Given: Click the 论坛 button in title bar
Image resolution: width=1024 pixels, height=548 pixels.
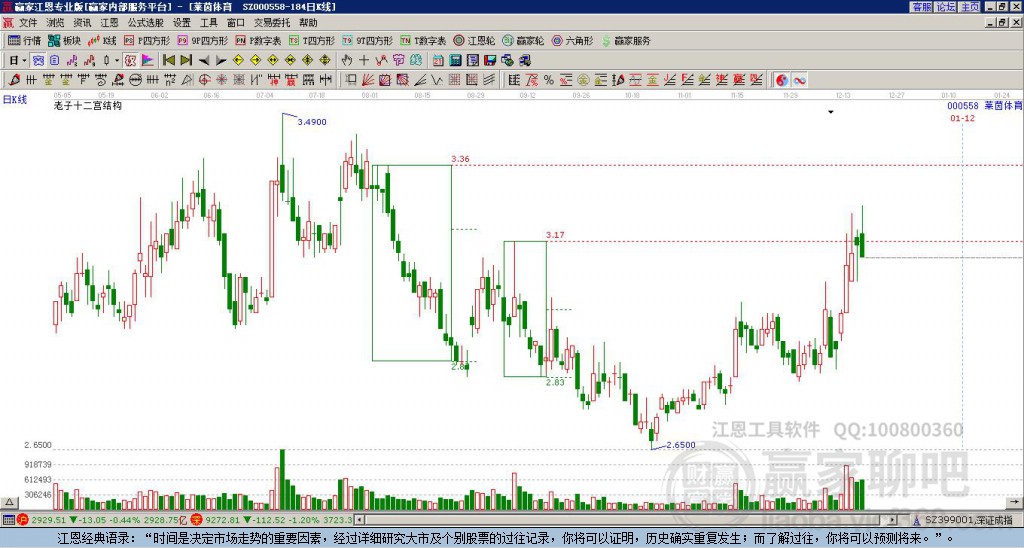Looking at the screenshot, I should (946, 7).
